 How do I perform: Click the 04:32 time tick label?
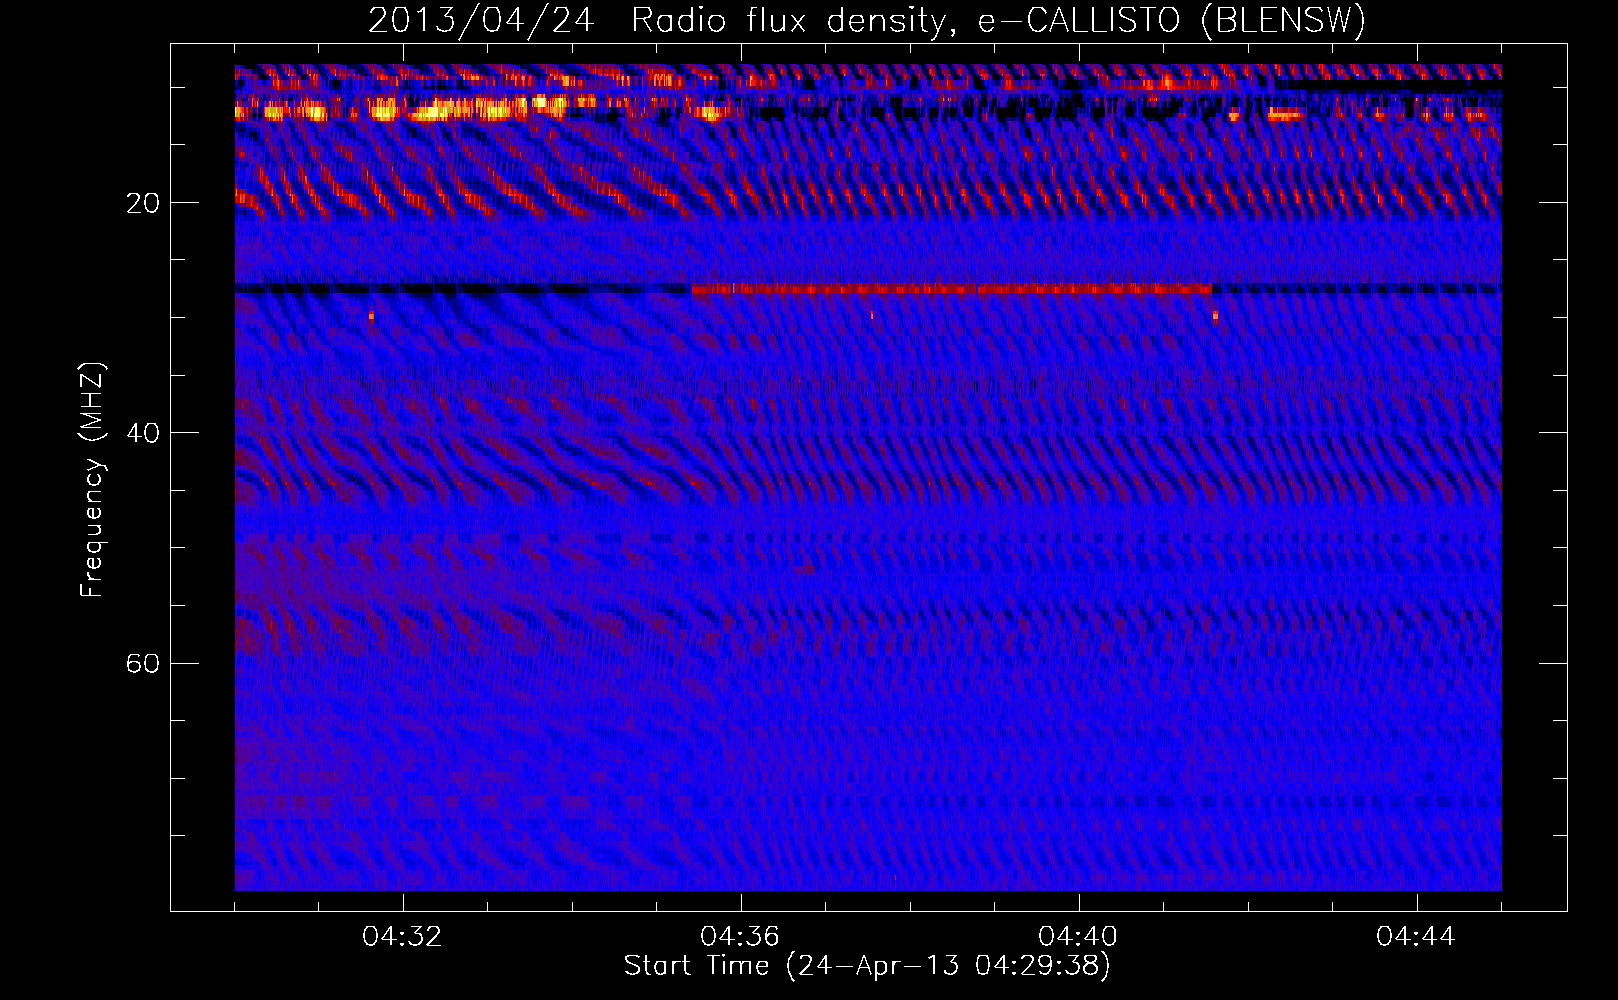click(403, 936)
